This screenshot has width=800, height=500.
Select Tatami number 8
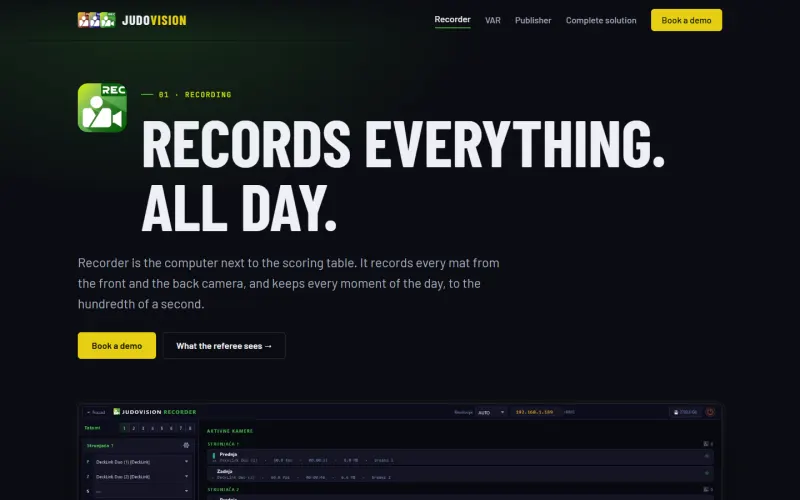pyautogui.click(x=190, y=428)
